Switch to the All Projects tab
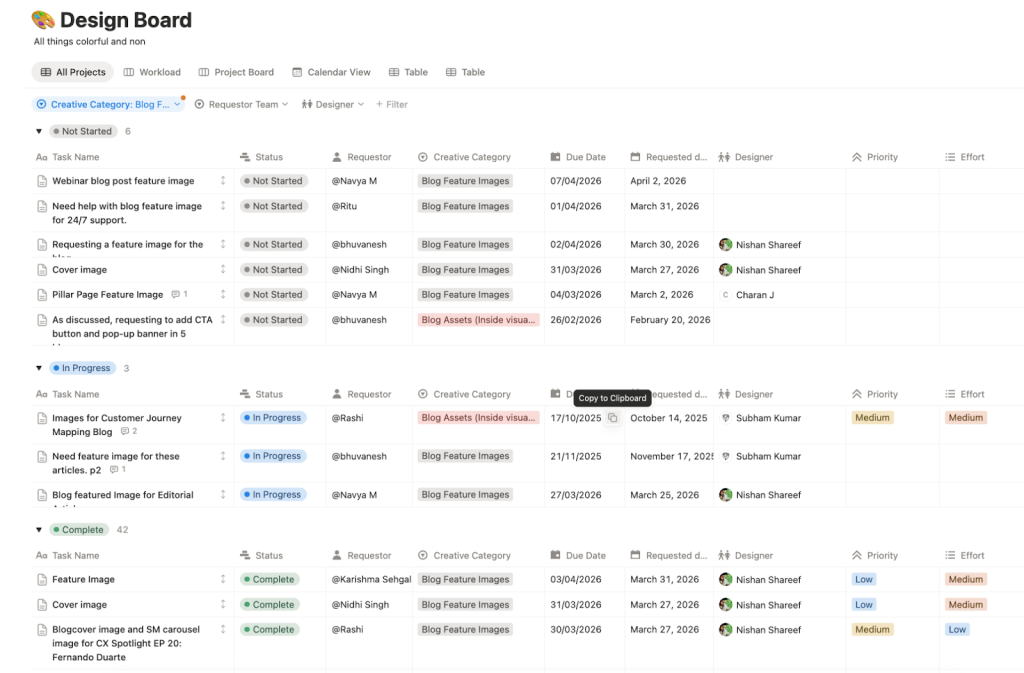The width and height of the screenshot is (1024, 673). point(72,72)
